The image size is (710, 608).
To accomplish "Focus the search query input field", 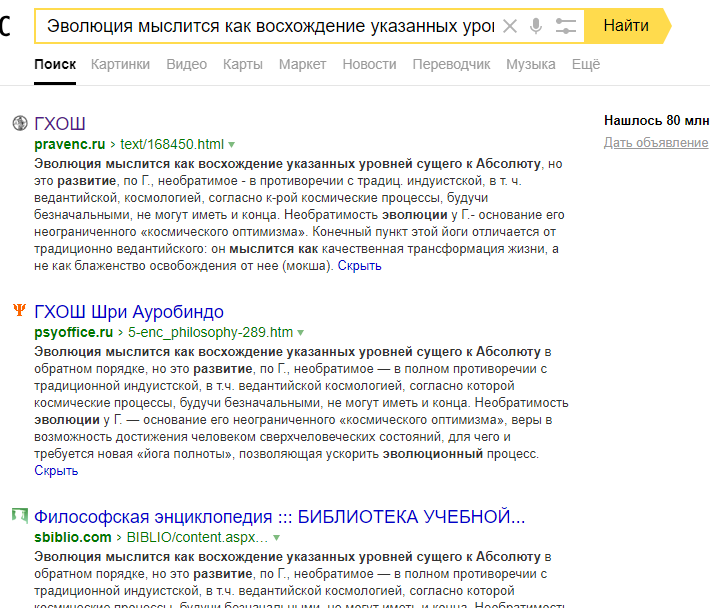I will 270,26.
